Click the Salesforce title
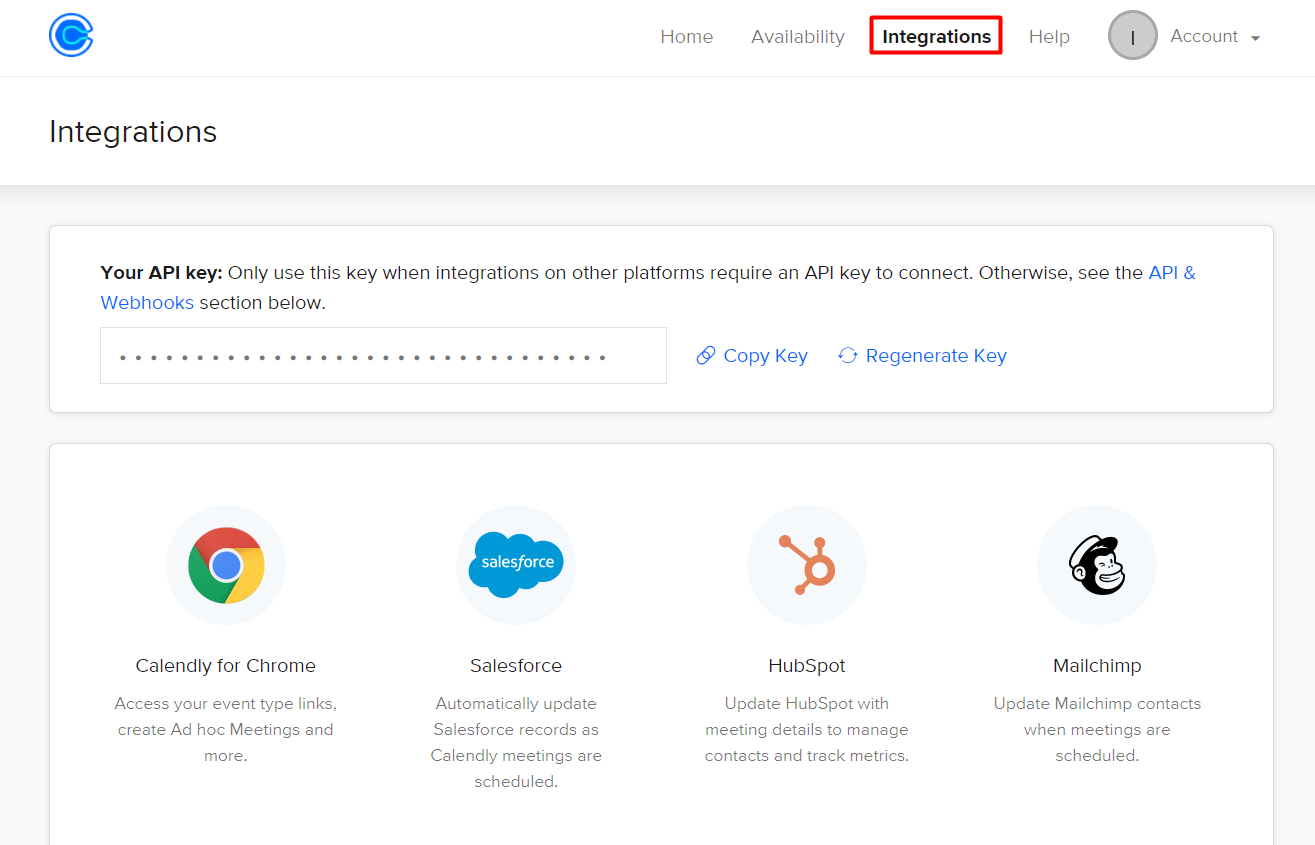 click(516, 666)
